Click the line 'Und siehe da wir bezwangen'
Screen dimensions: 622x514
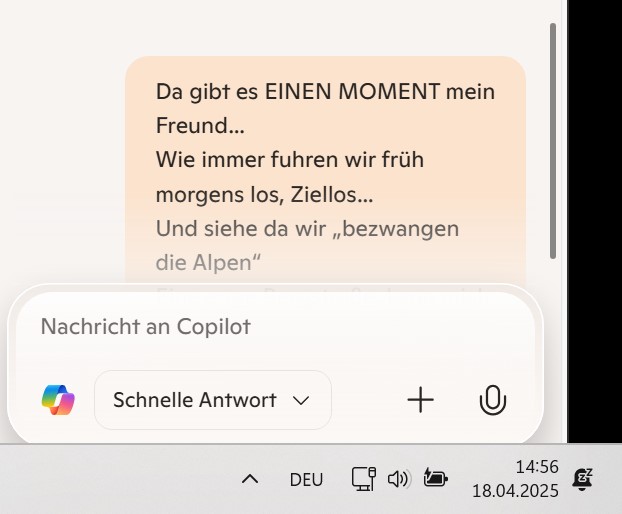[307, 229]
